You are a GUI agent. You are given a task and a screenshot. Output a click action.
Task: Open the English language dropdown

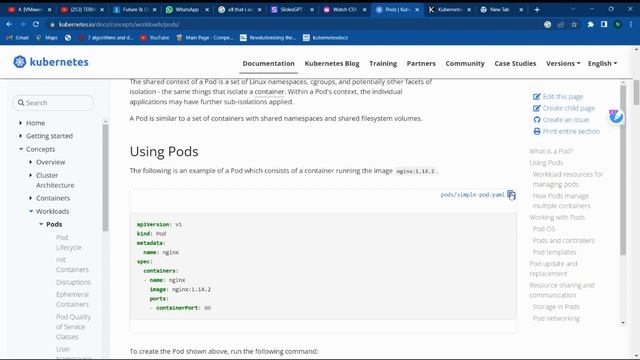click(602, 64)
